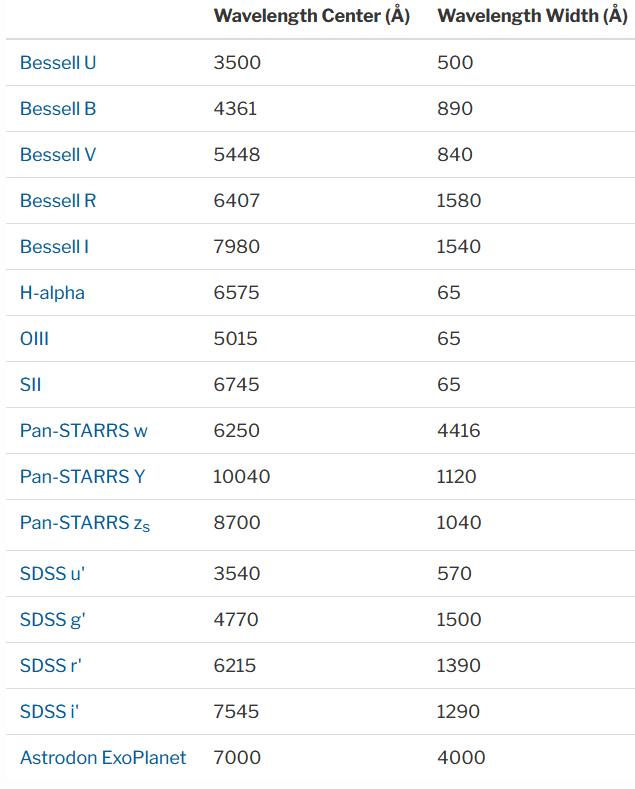Select the Bessell R link
The height and width of the screenshot is (789, 635).
click(58, 201)
